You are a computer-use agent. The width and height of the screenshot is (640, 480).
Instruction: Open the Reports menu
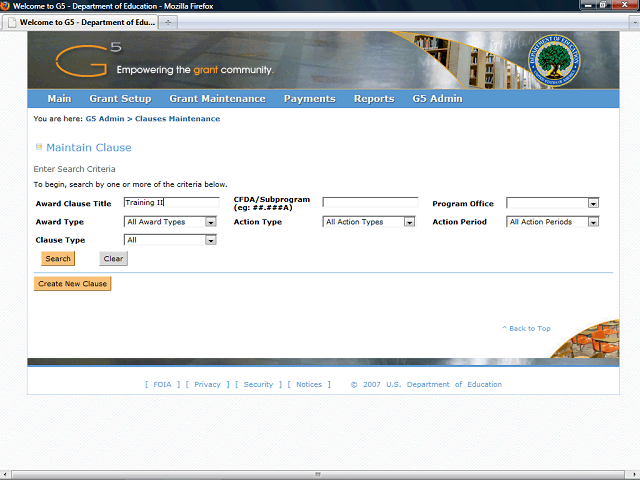click(x=374, y=99)
